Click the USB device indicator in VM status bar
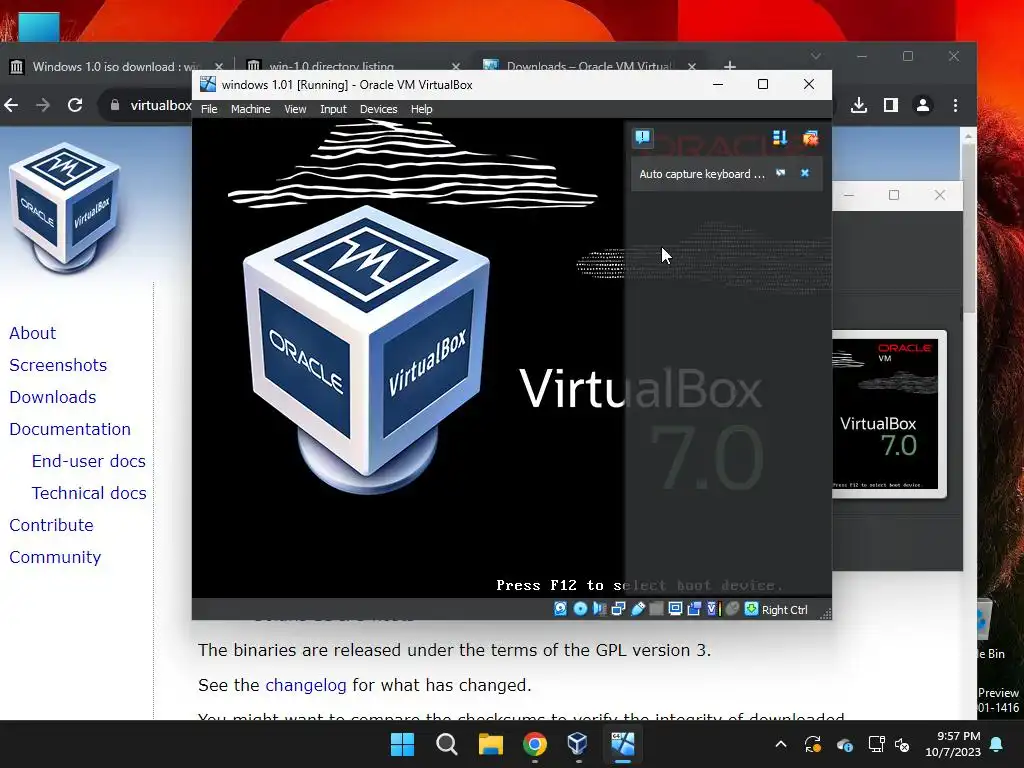The width and height of the screenshot is (1024, 768). coord(637,609)
